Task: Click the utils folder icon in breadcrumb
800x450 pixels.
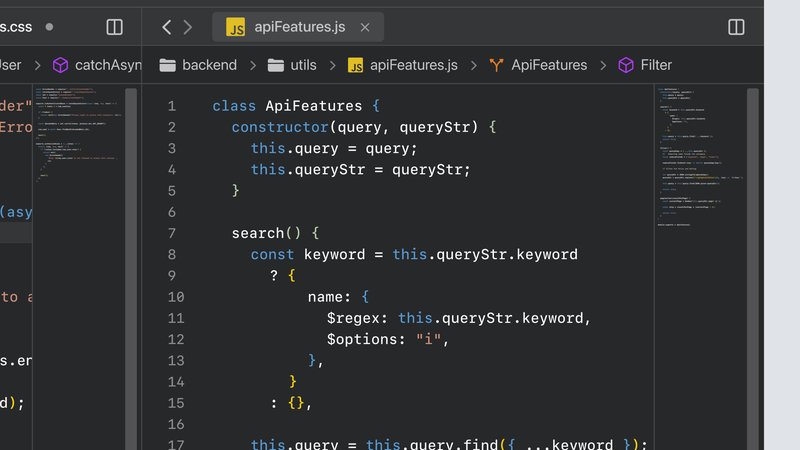Action: (276, 65)
